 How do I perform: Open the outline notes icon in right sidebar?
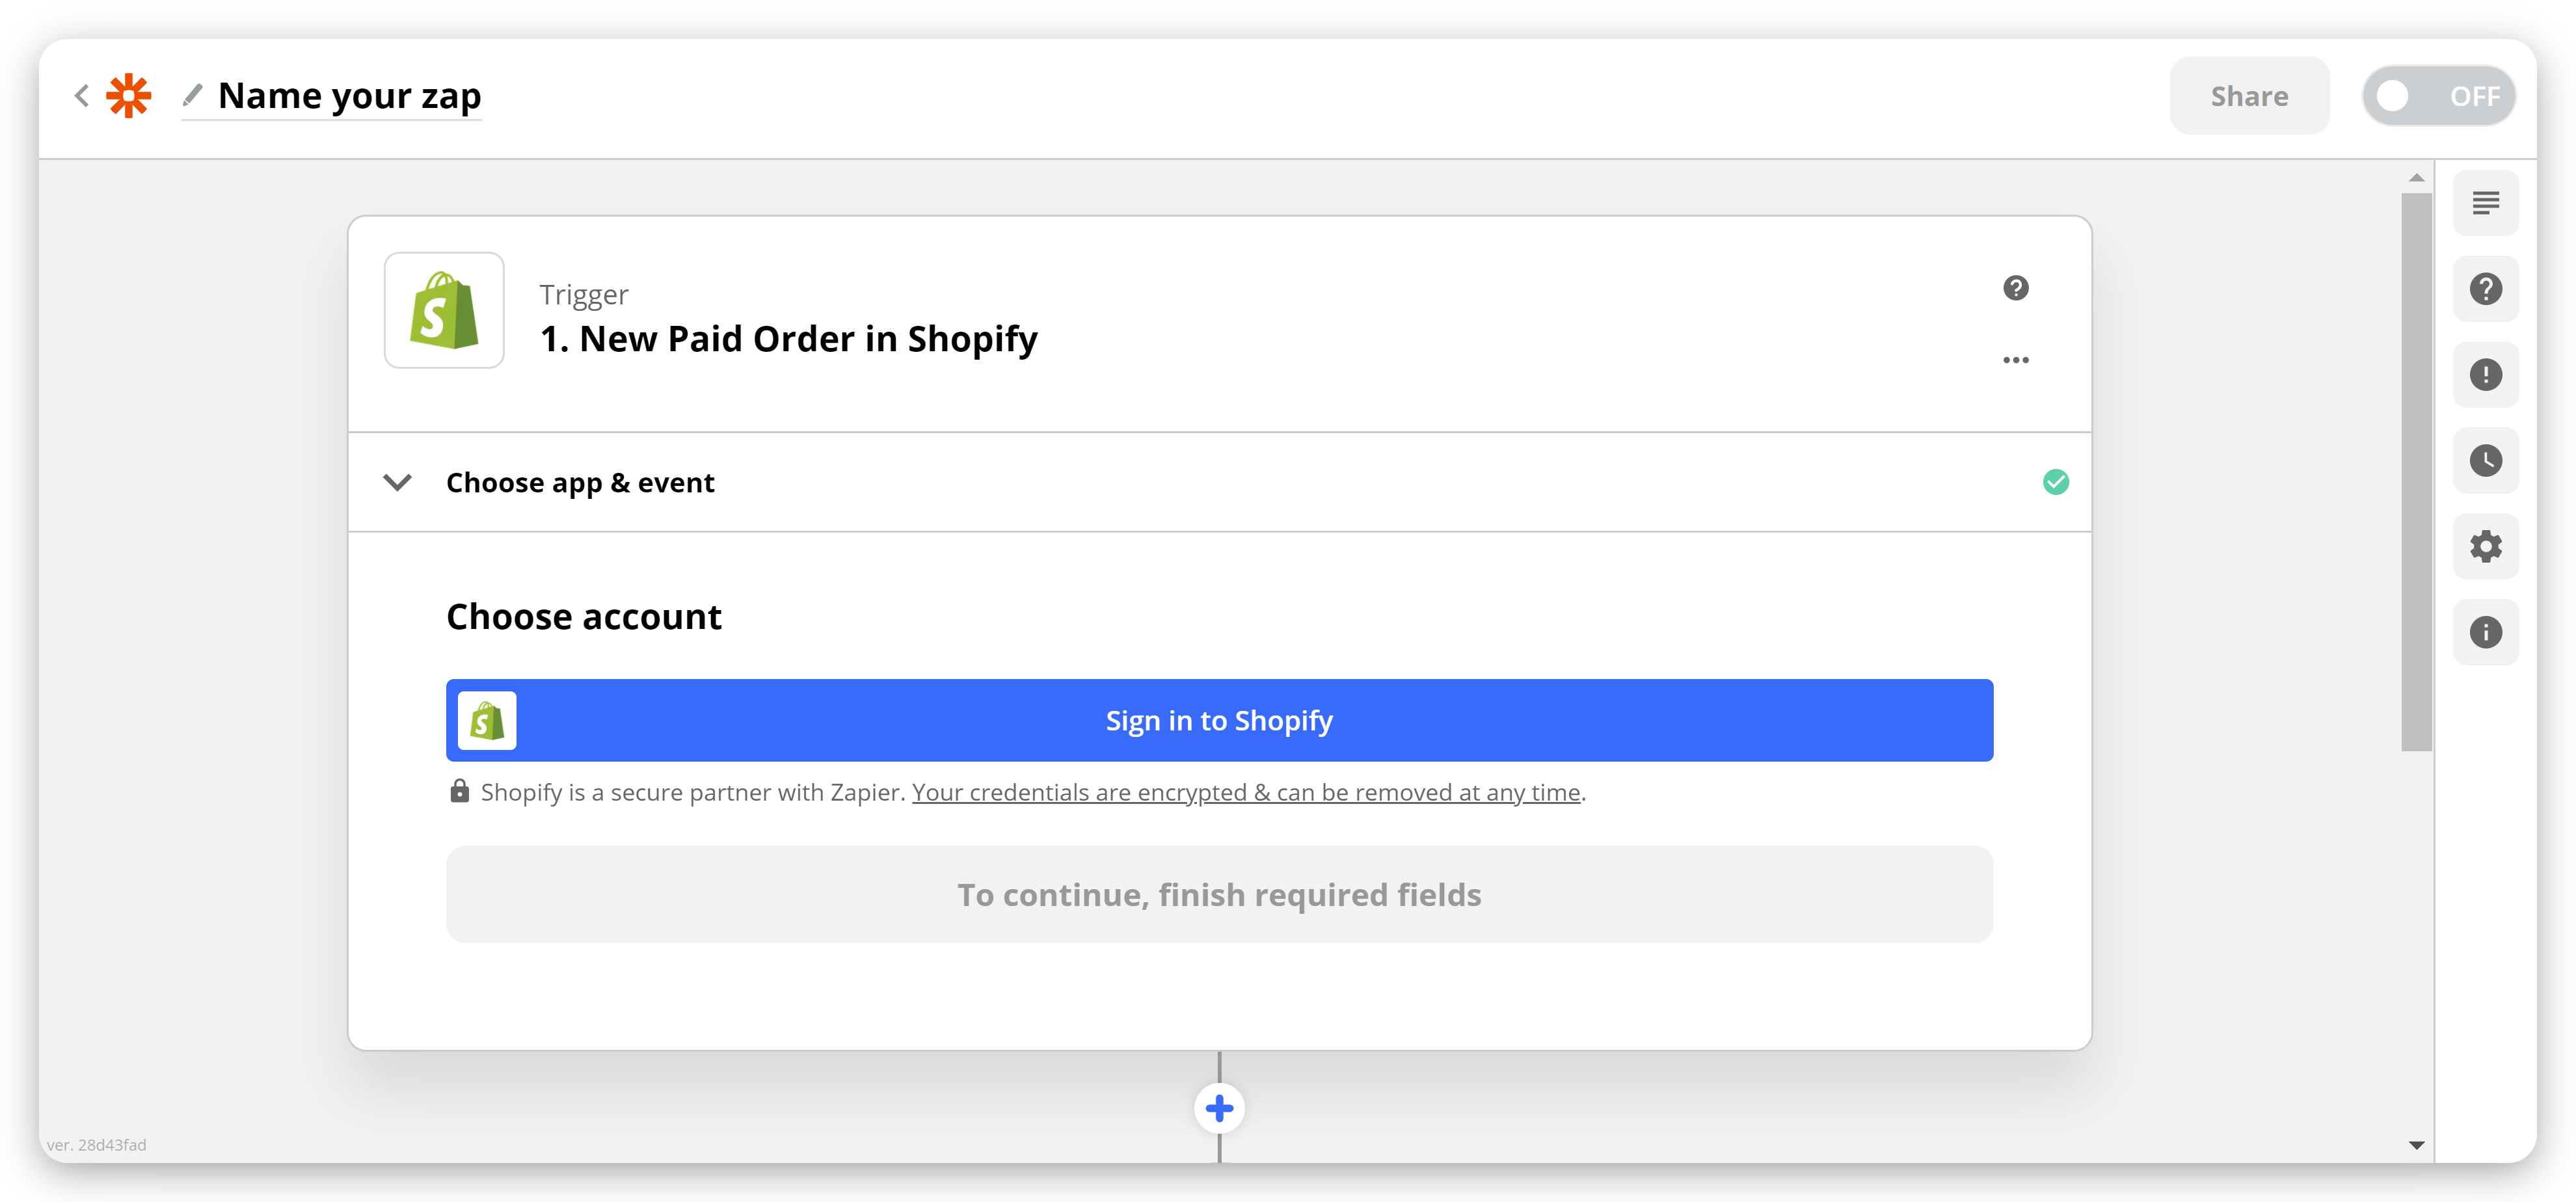tap(2485, 203)
